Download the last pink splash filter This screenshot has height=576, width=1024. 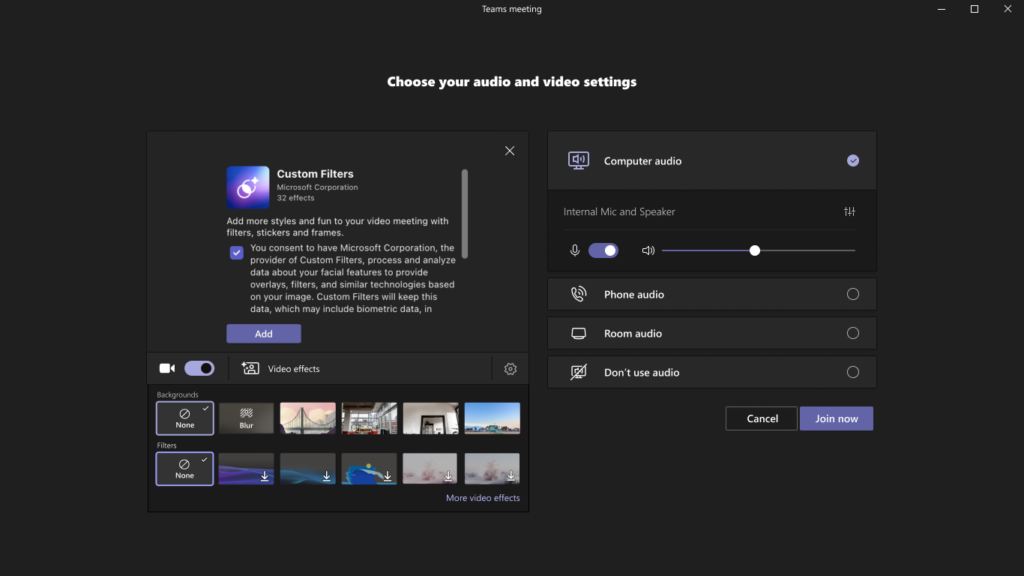492,469
